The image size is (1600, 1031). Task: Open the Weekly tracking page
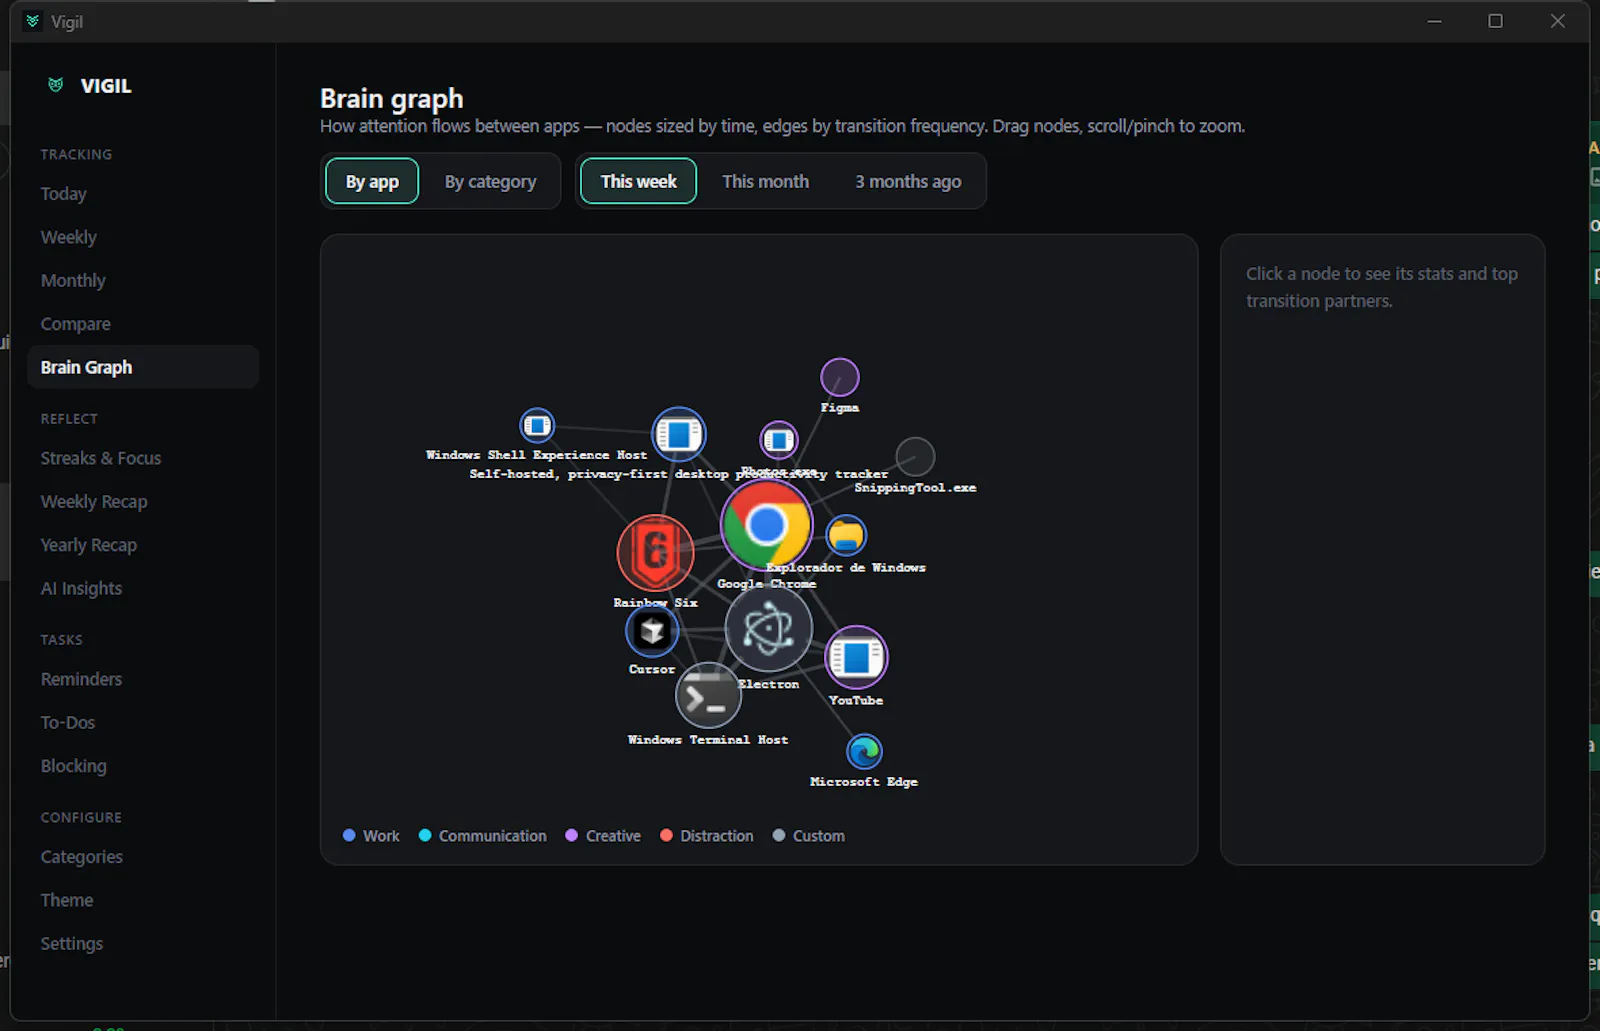coord(143,237)
